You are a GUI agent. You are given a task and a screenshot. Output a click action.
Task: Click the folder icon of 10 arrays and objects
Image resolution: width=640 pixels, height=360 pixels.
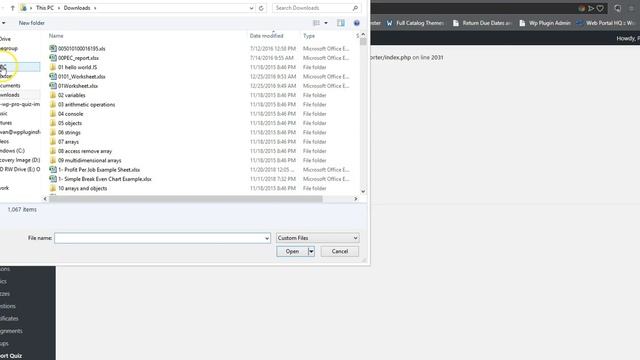[x=53, y=188]
